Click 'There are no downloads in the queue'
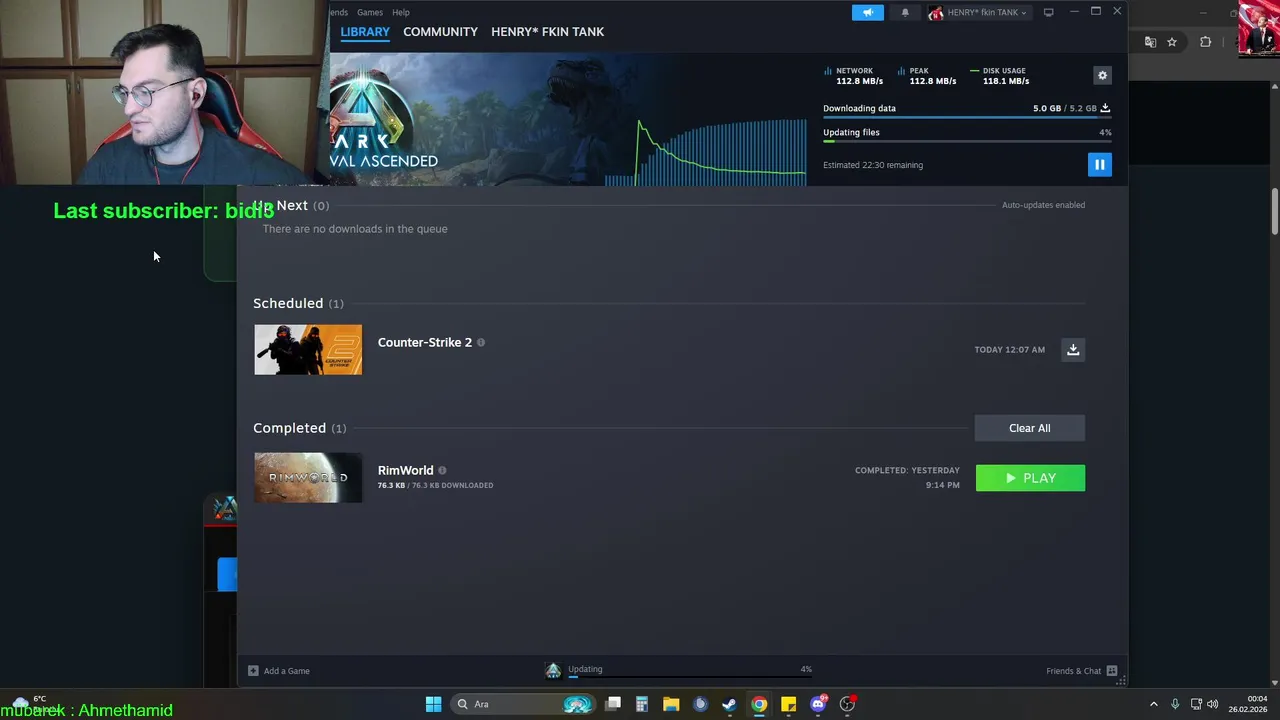This screenshot has width=1280, height=720. 355,229
